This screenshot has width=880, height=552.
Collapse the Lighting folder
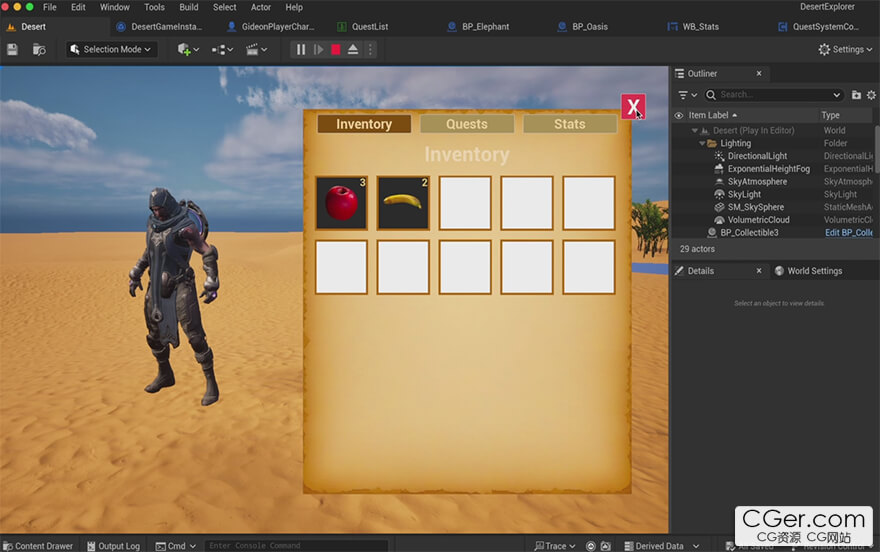point(702,143)
